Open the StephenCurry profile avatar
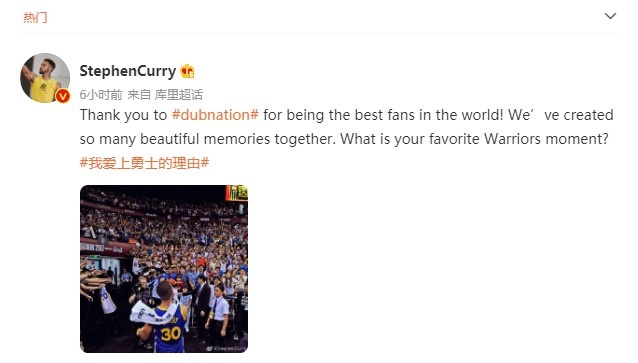 pos(45,78)
